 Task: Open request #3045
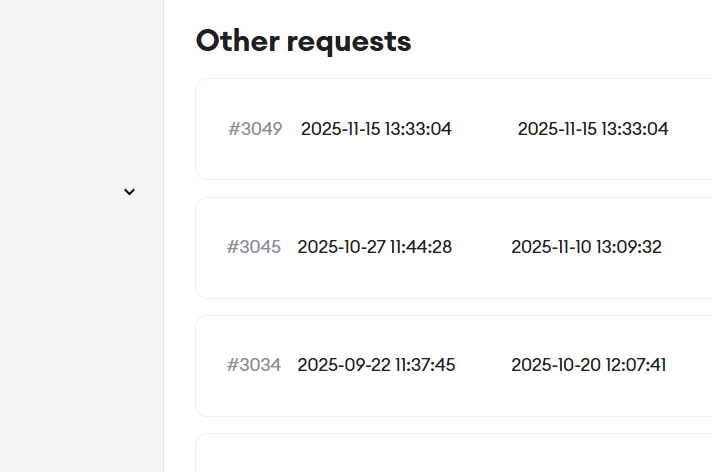click(x=254, y=247)
